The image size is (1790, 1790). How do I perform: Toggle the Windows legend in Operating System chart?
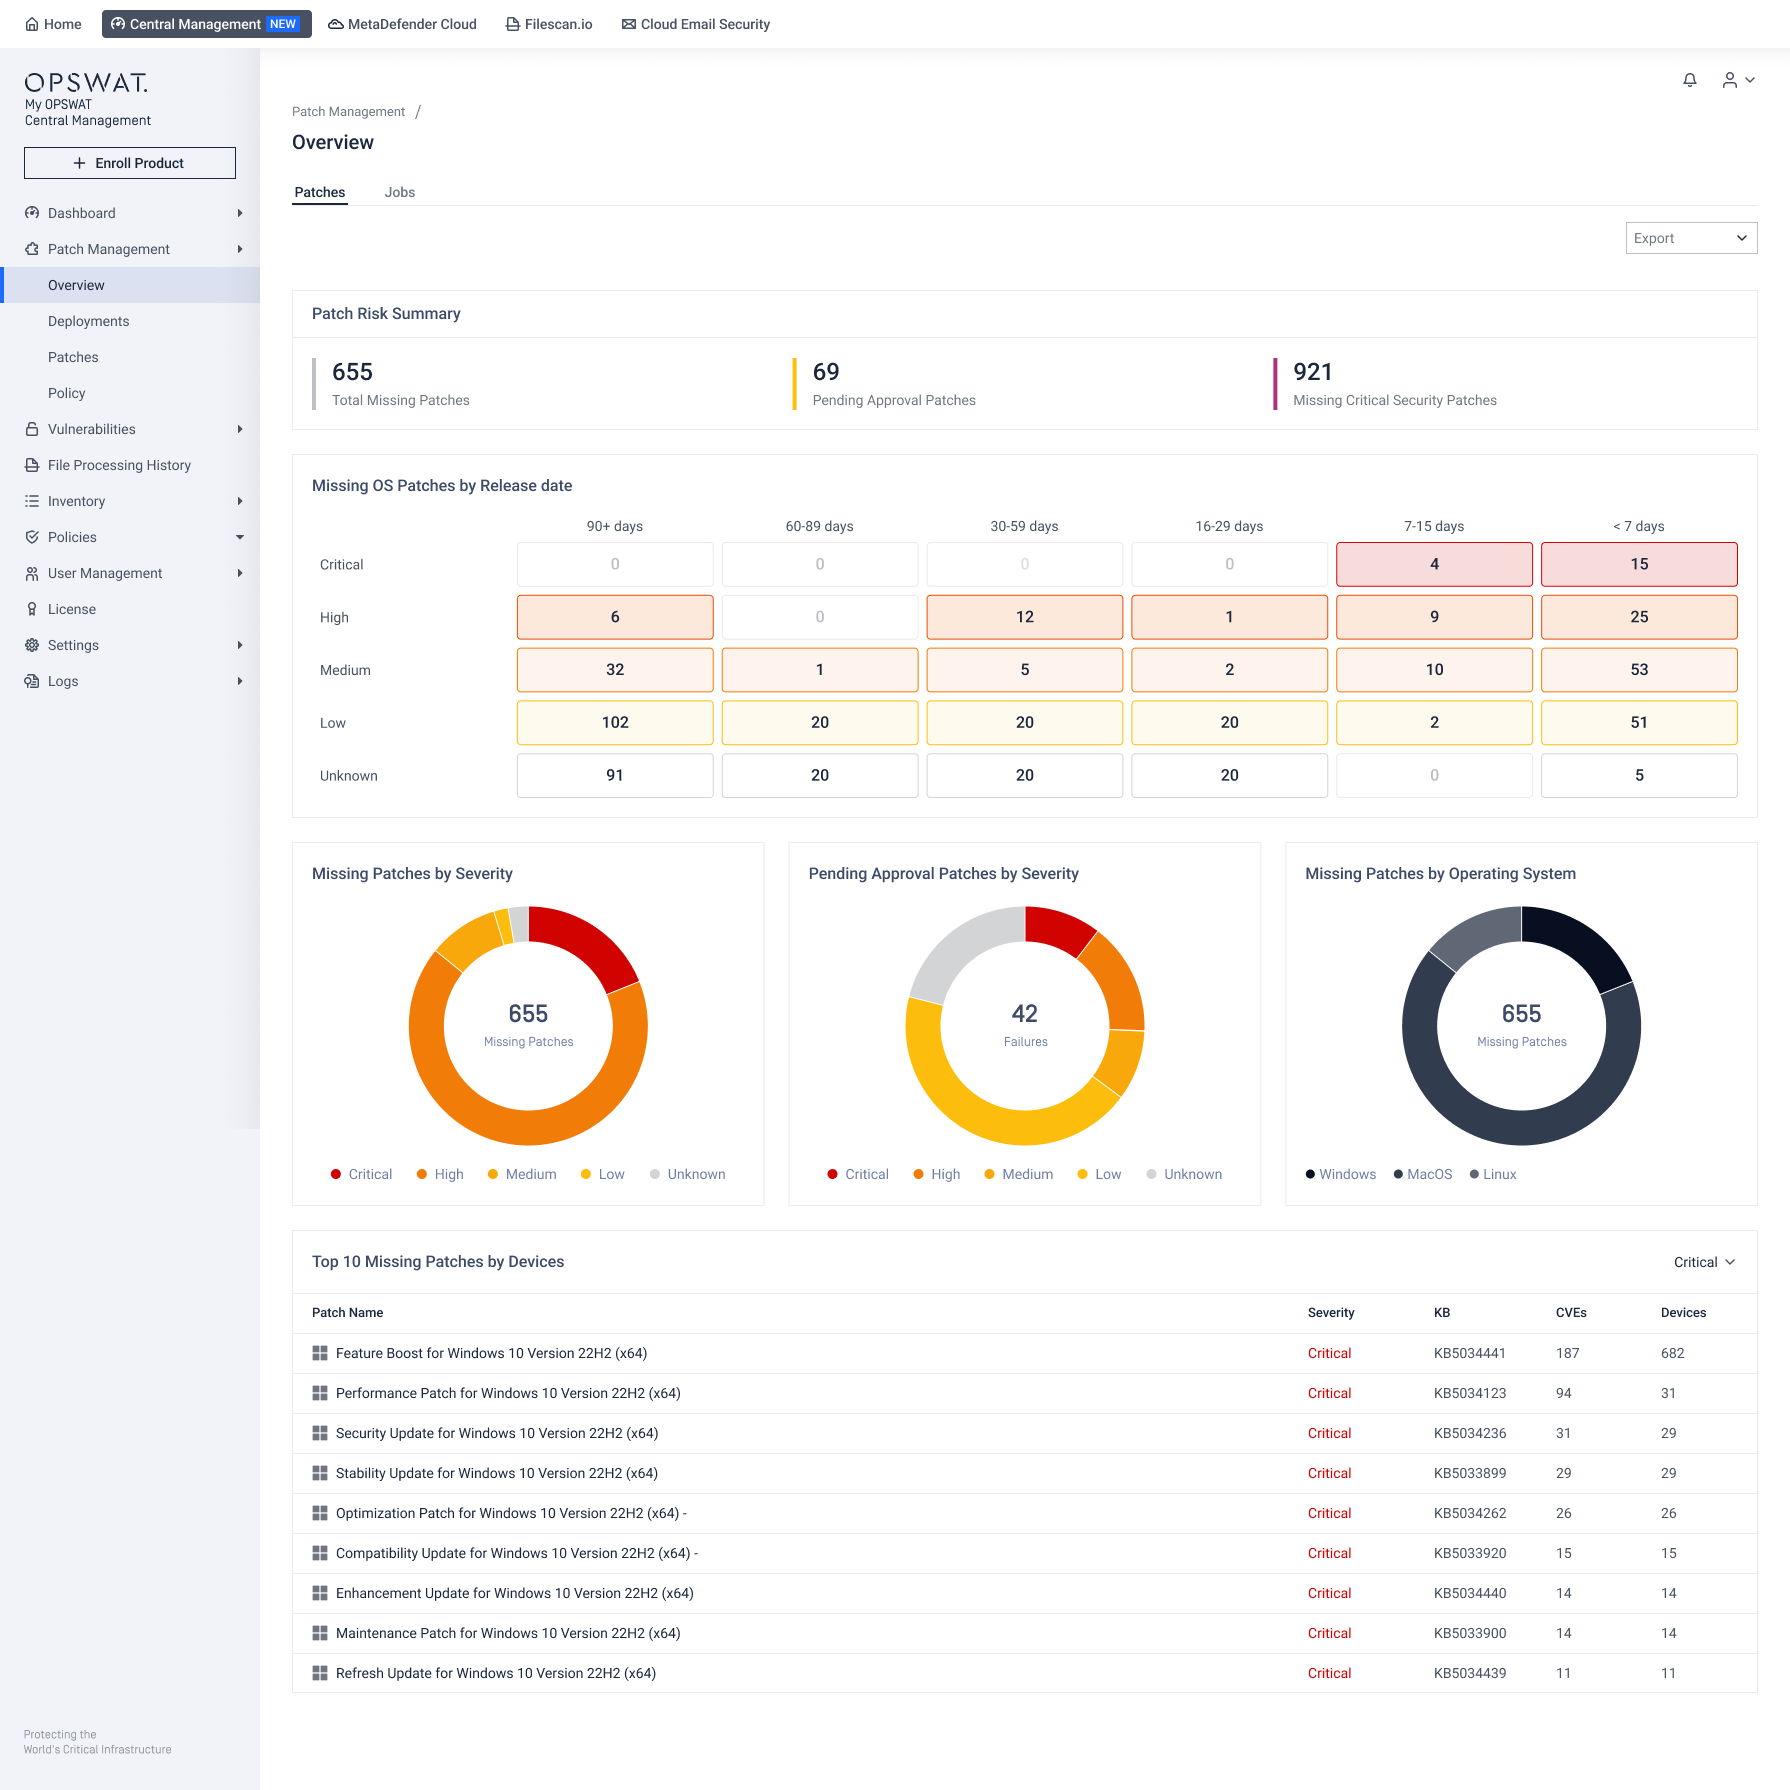[1340, 1174]
